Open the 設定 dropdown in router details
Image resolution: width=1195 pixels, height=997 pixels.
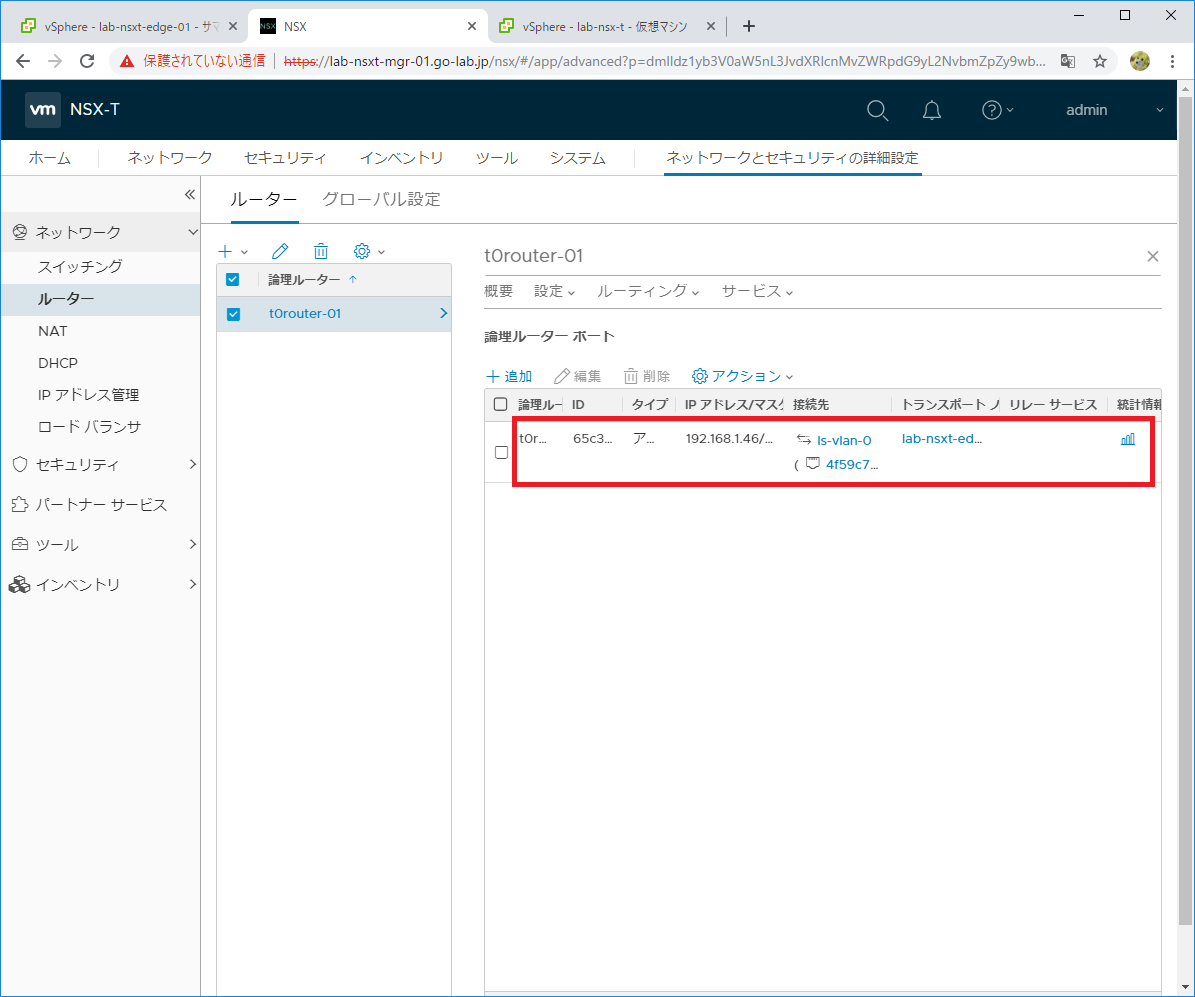554,291
